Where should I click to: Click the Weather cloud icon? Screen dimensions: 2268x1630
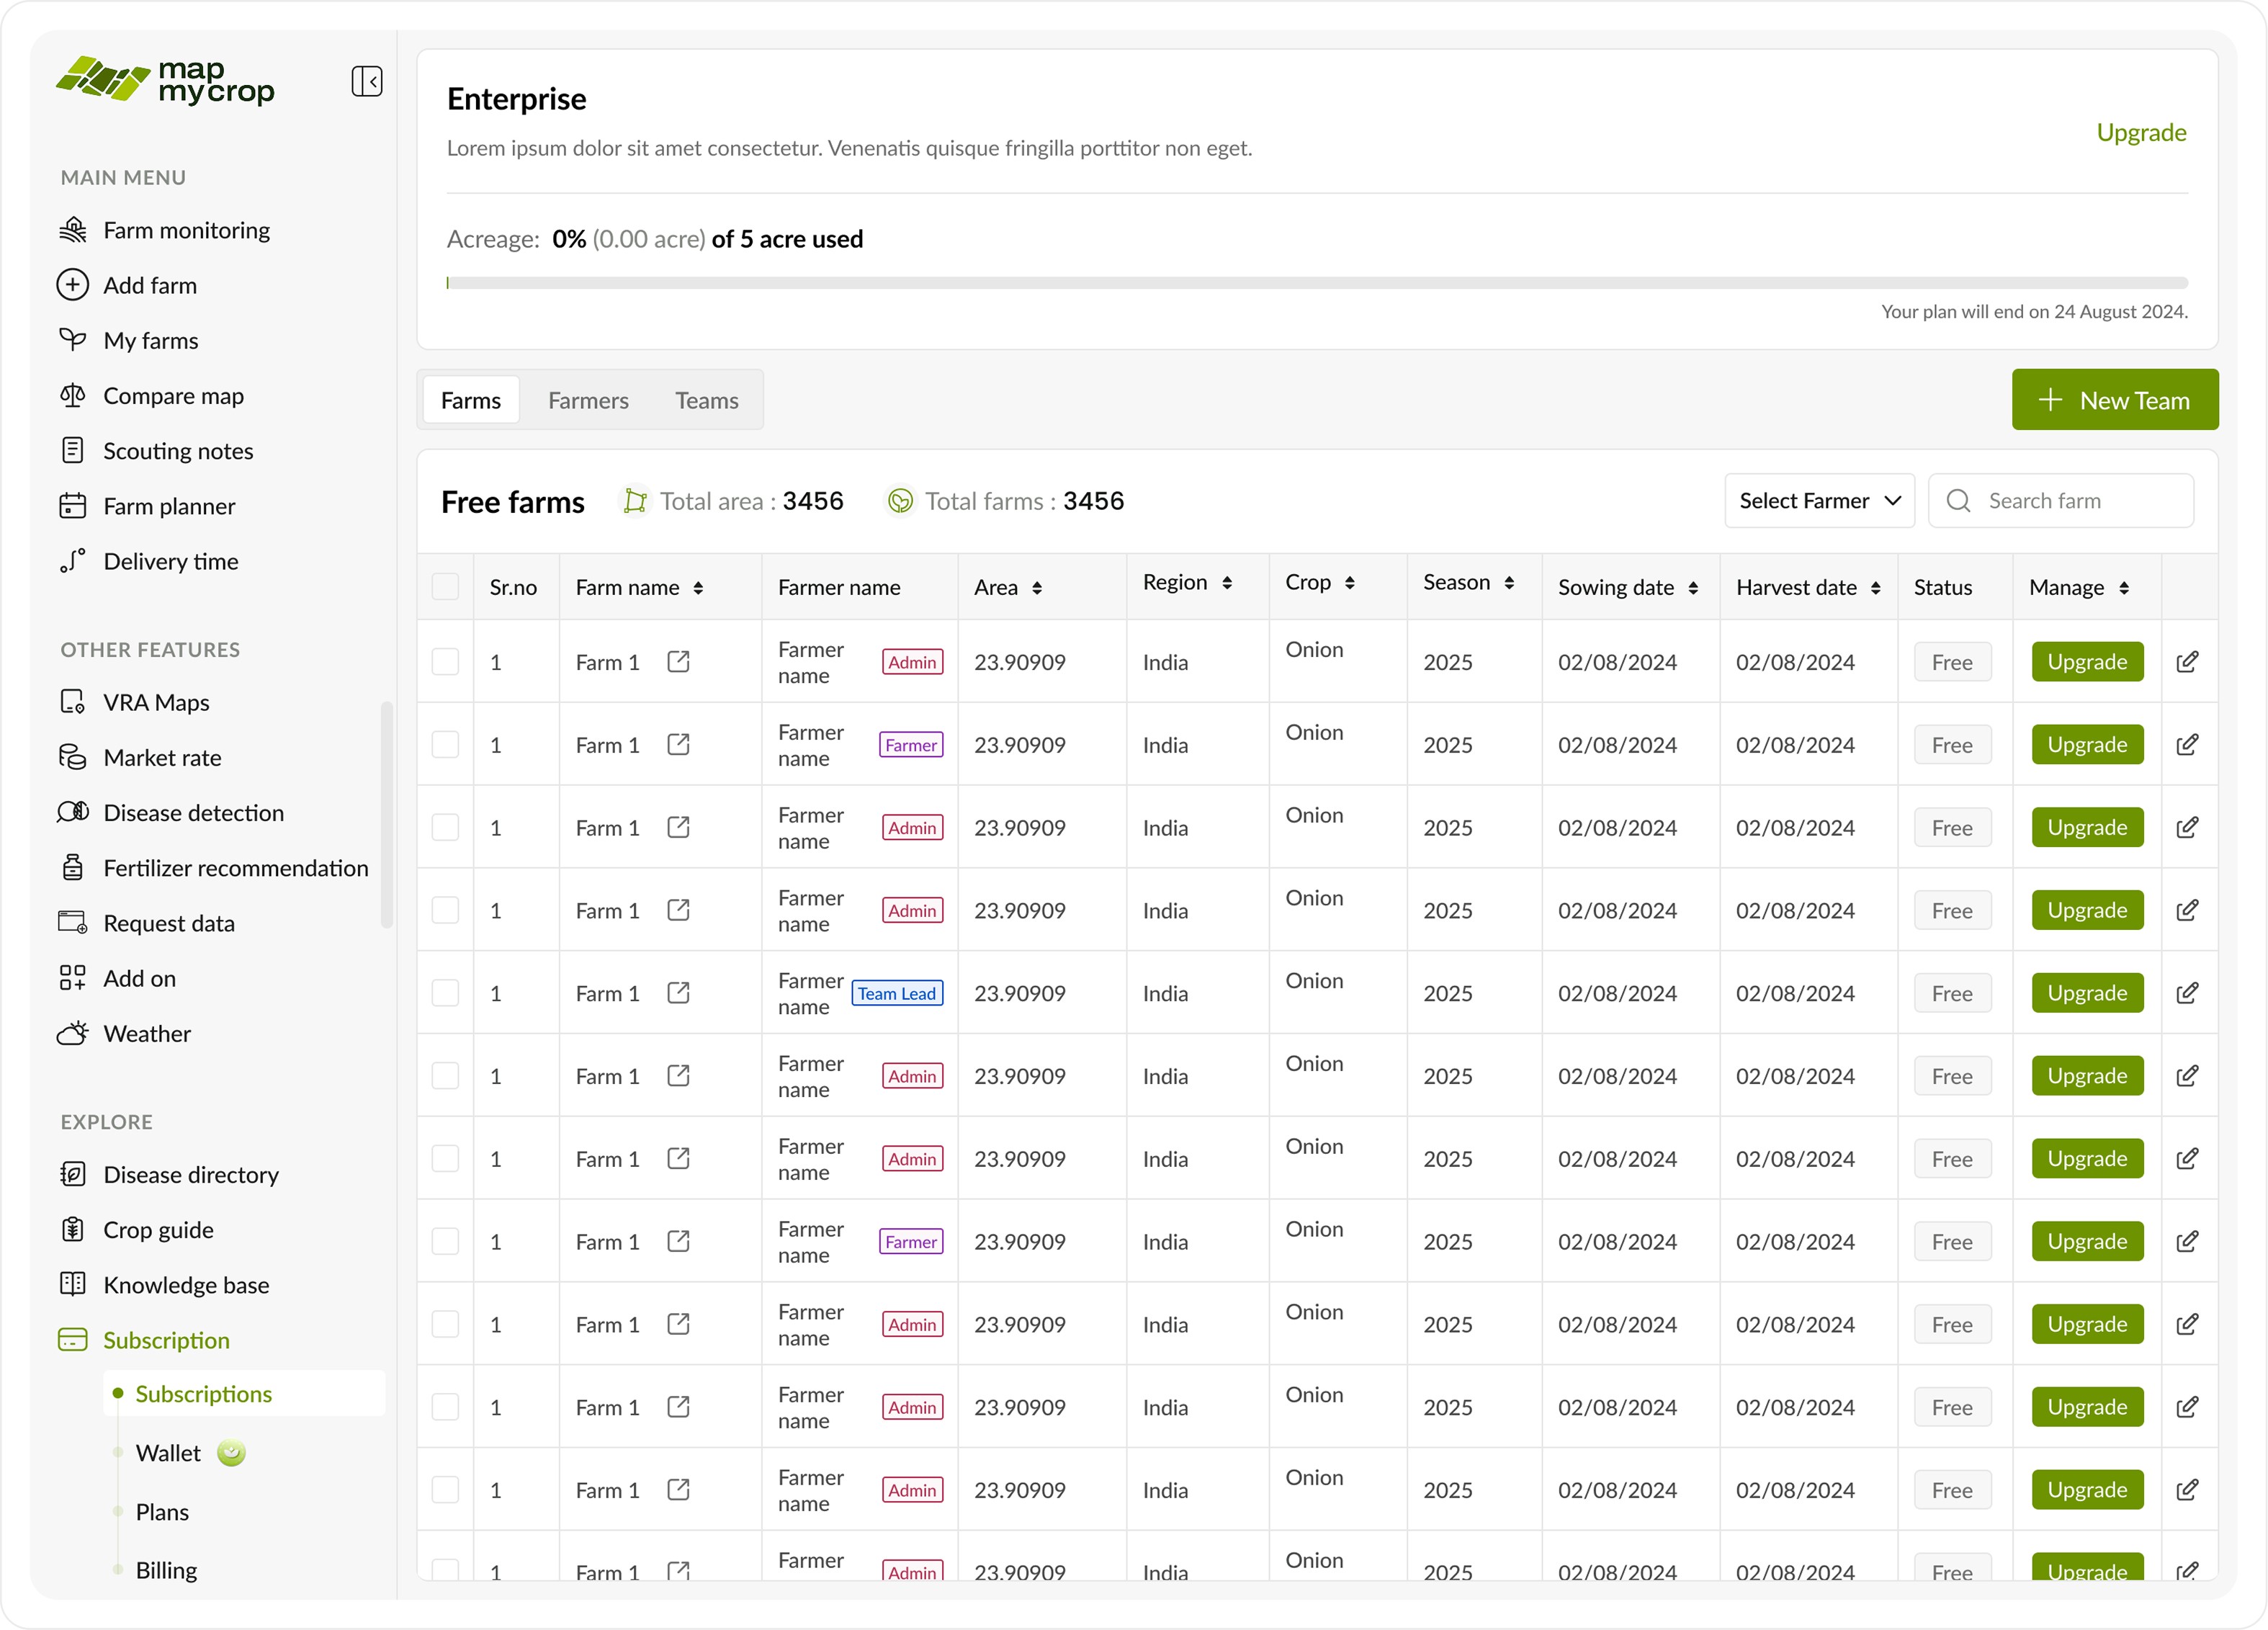tap(73, 1033)
